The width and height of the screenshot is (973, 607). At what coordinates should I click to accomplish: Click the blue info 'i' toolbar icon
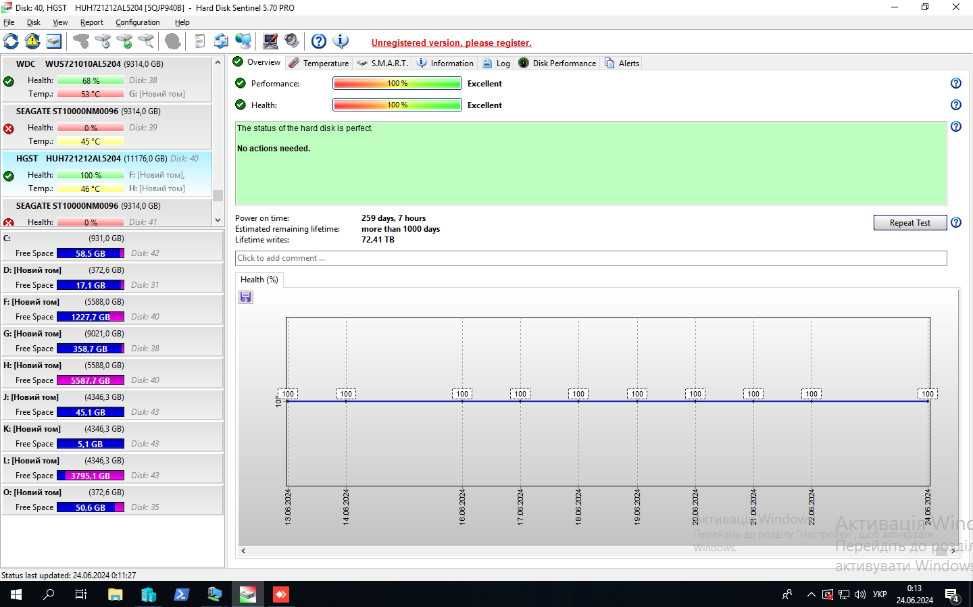click(x=341, y=42)
